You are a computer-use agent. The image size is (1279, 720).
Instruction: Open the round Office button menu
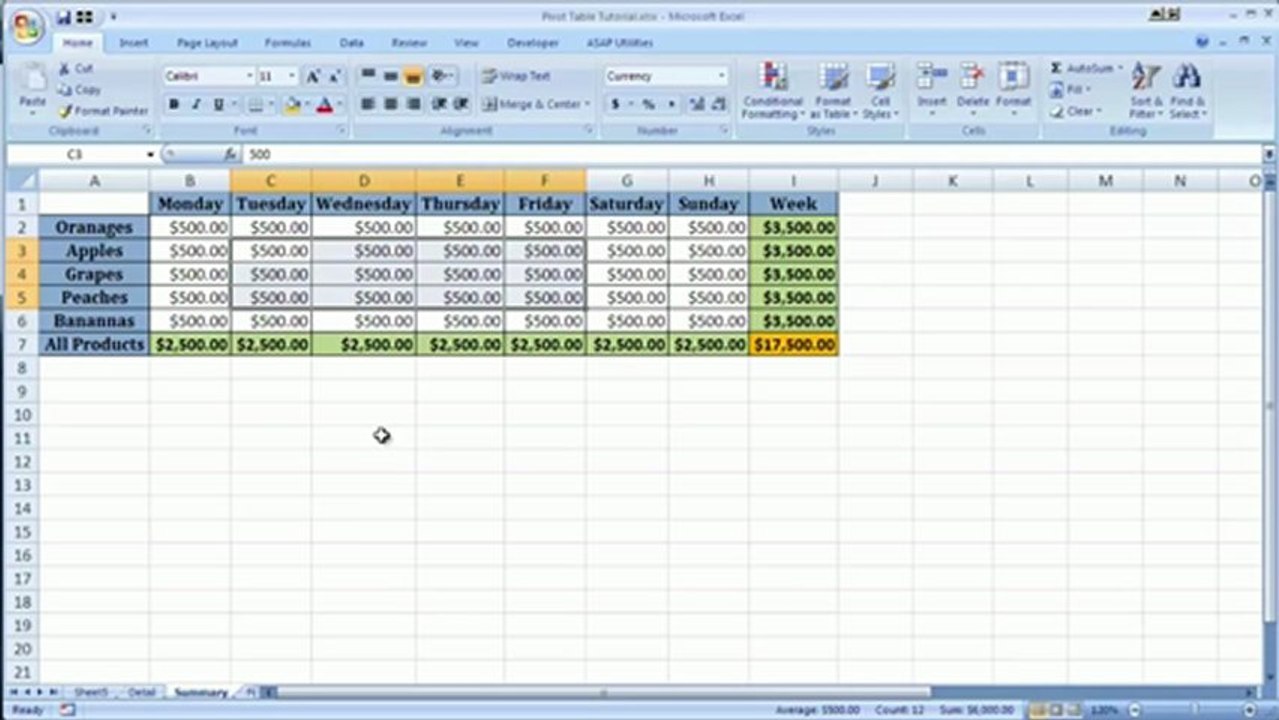click(x=27, y=27)
